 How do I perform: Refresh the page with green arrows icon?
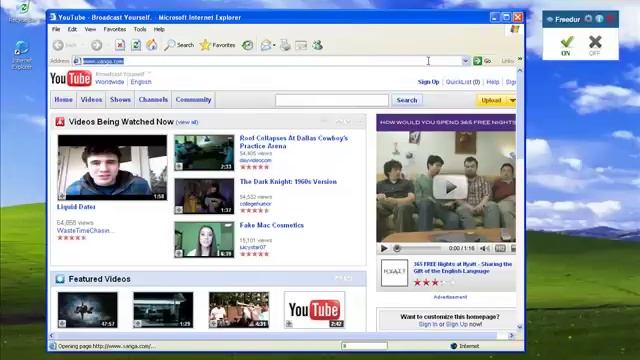pos(136,45)
